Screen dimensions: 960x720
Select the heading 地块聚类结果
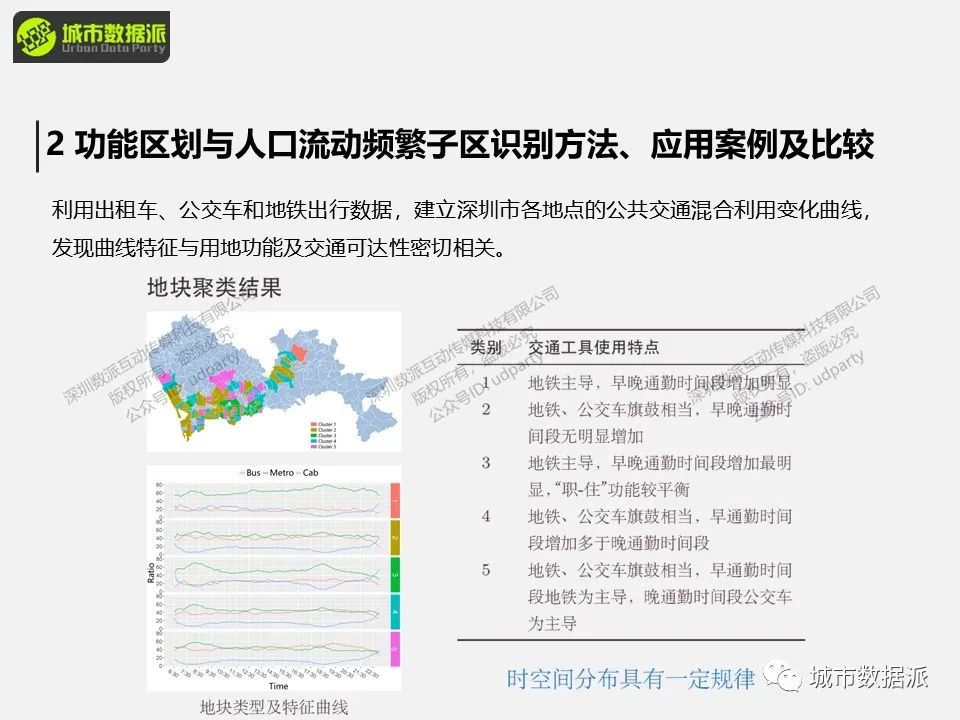(214, 287)
